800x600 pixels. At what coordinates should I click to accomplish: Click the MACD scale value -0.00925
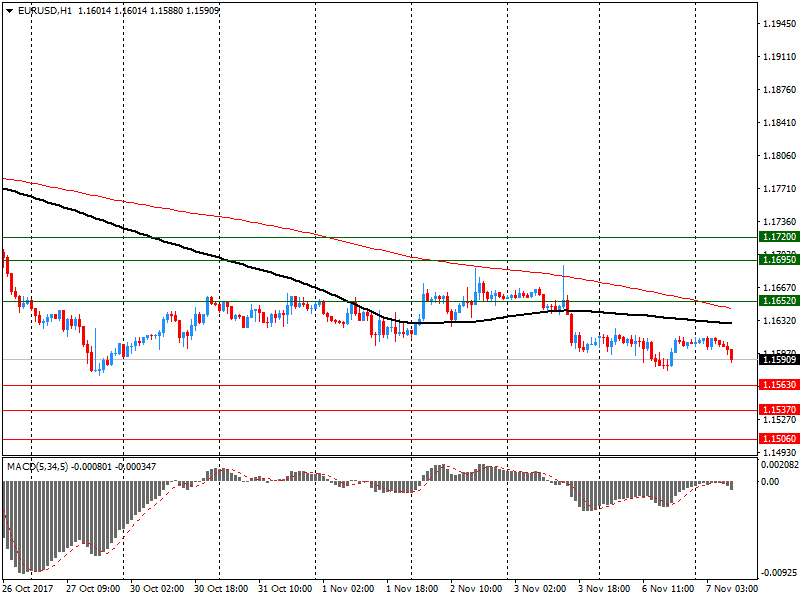click(x=779, y=573)
